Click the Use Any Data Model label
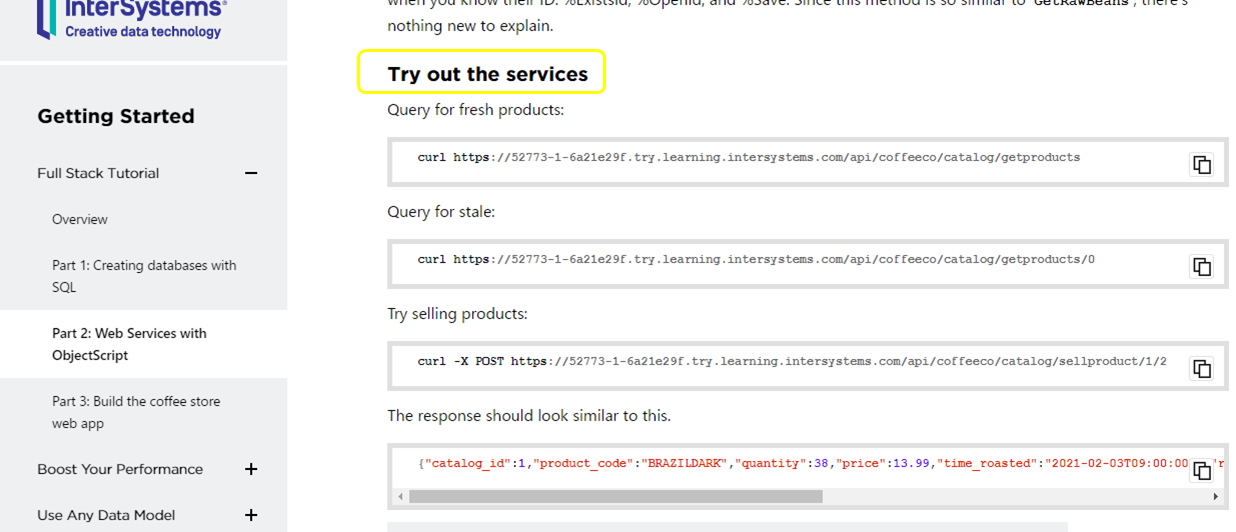Viewport: 1236px width, 532px height. click(x=106, y=515)
